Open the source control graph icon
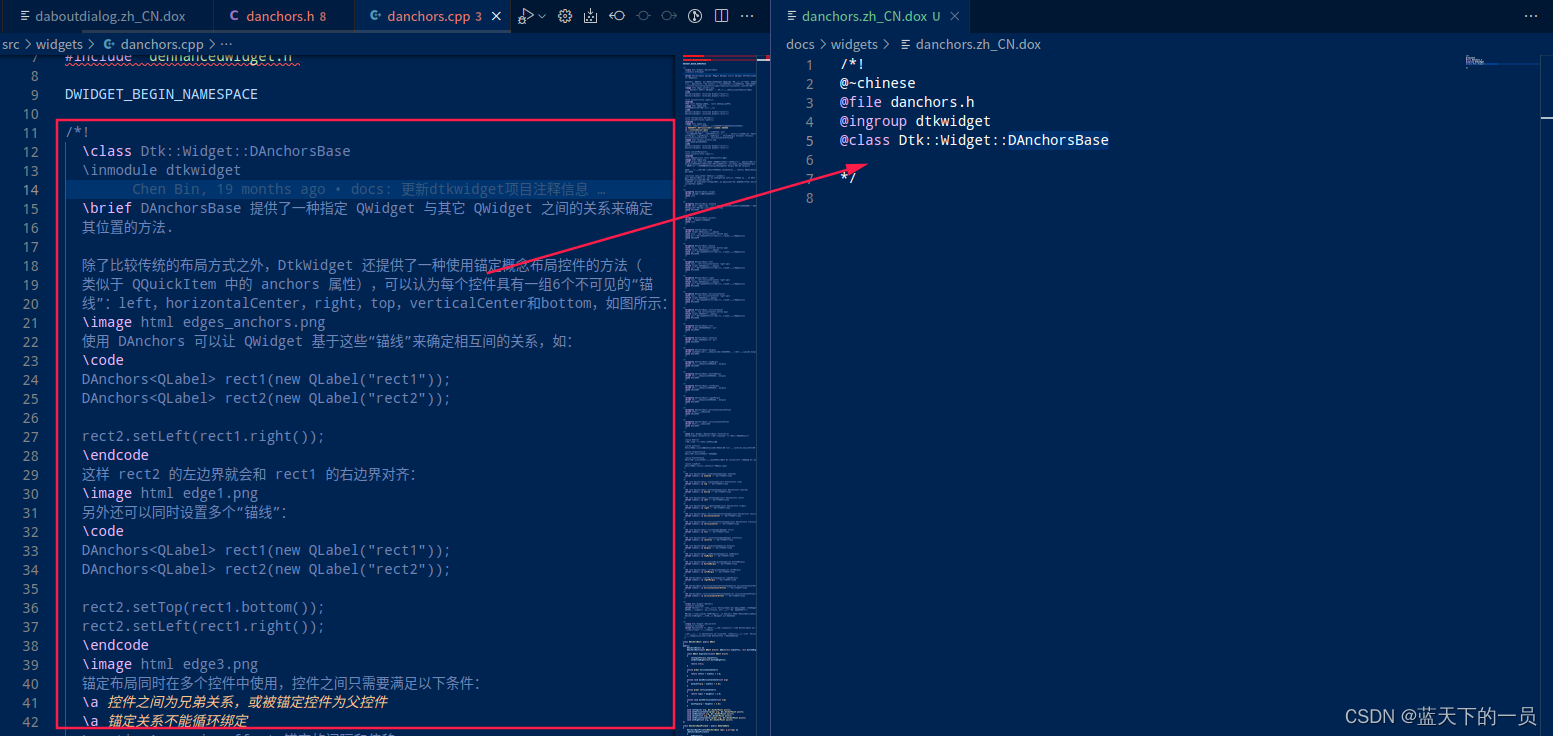The image size is (1553, 736). (x=694, y=16)
